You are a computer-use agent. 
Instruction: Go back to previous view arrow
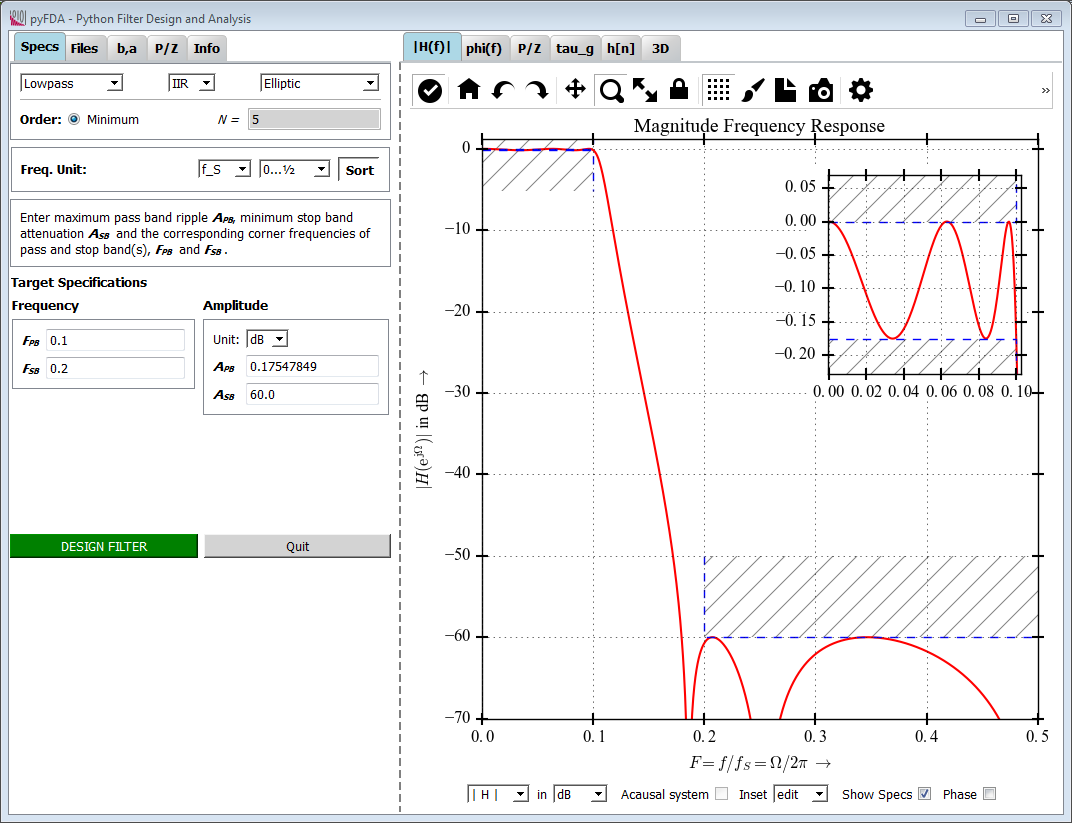[x=503, y=90]
